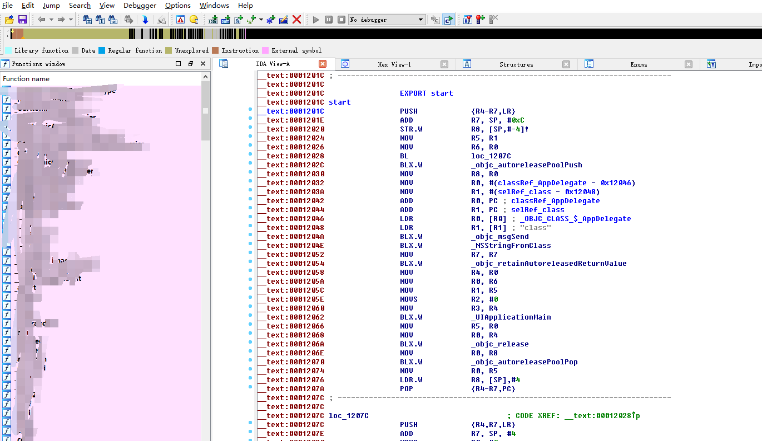The image size is (762, 441).
Task: Click the binoculars search icon
Action: (x=128, y=19)
